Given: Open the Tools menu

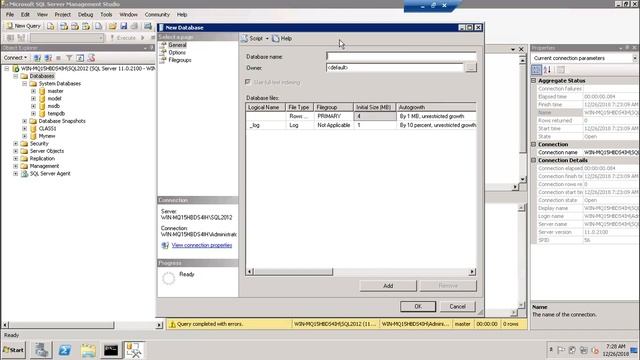Looking at the screenshot, I should tap(106, 14).
